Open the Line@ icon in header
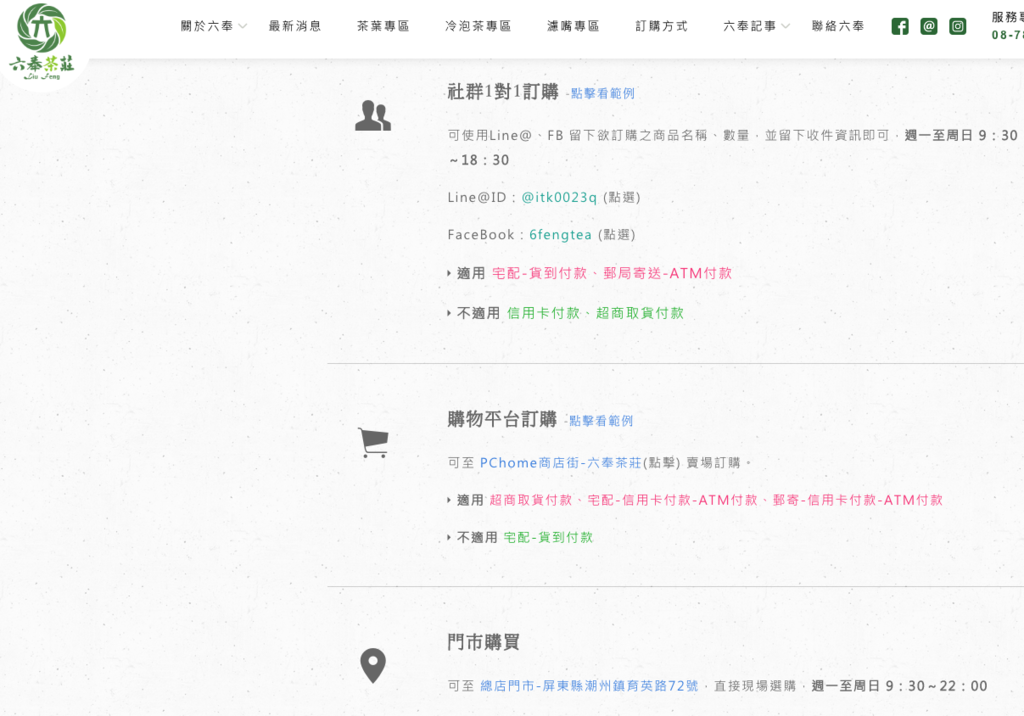The image size is (1024, 716). coord(929,26)
